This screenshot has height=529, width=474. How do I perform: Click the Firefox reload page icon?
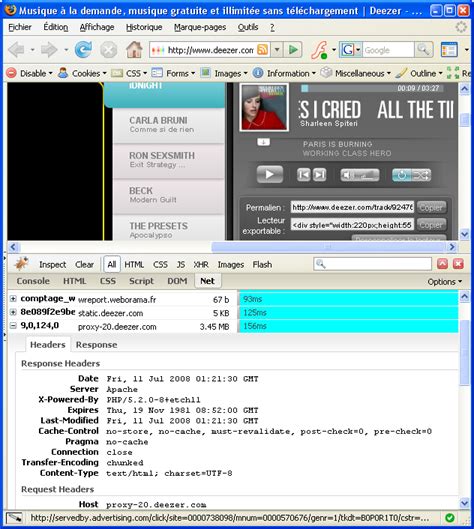83,50
